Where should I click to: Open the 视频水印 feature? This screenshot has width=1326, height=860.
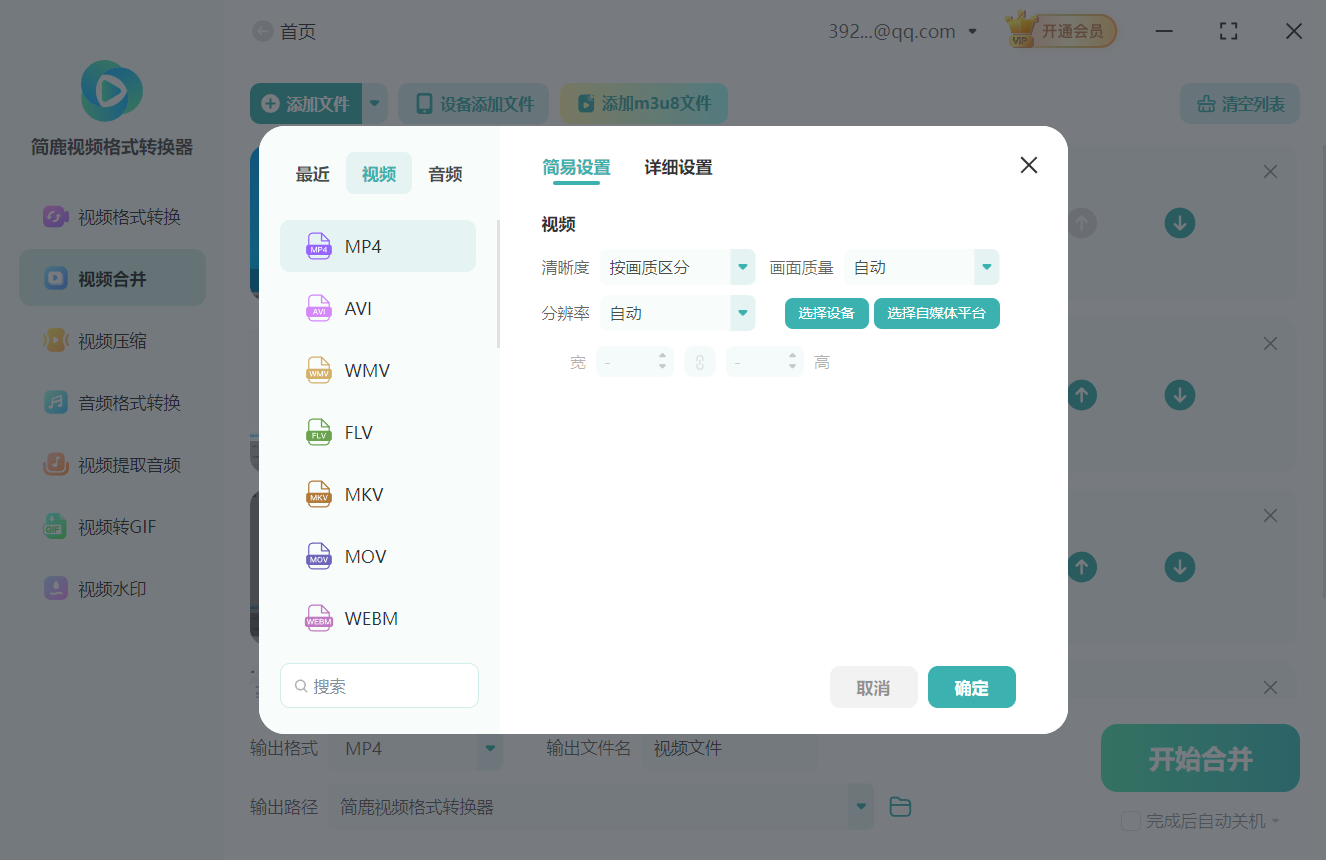point(112,588)
